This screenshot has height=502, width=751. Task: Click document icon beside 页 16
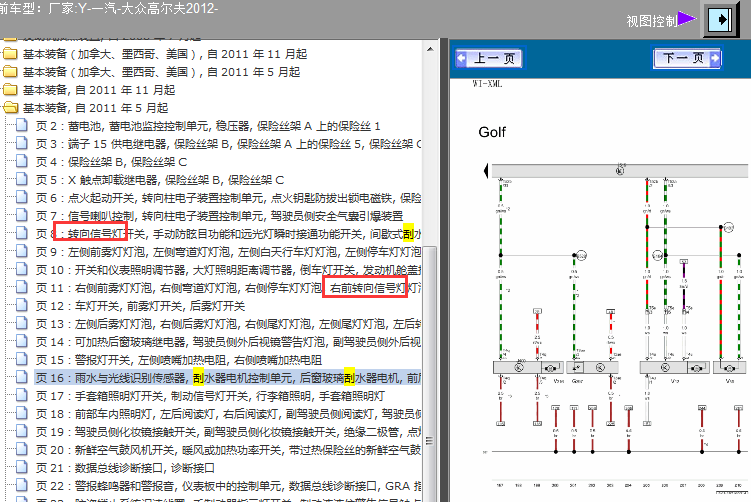click(22, 377)
